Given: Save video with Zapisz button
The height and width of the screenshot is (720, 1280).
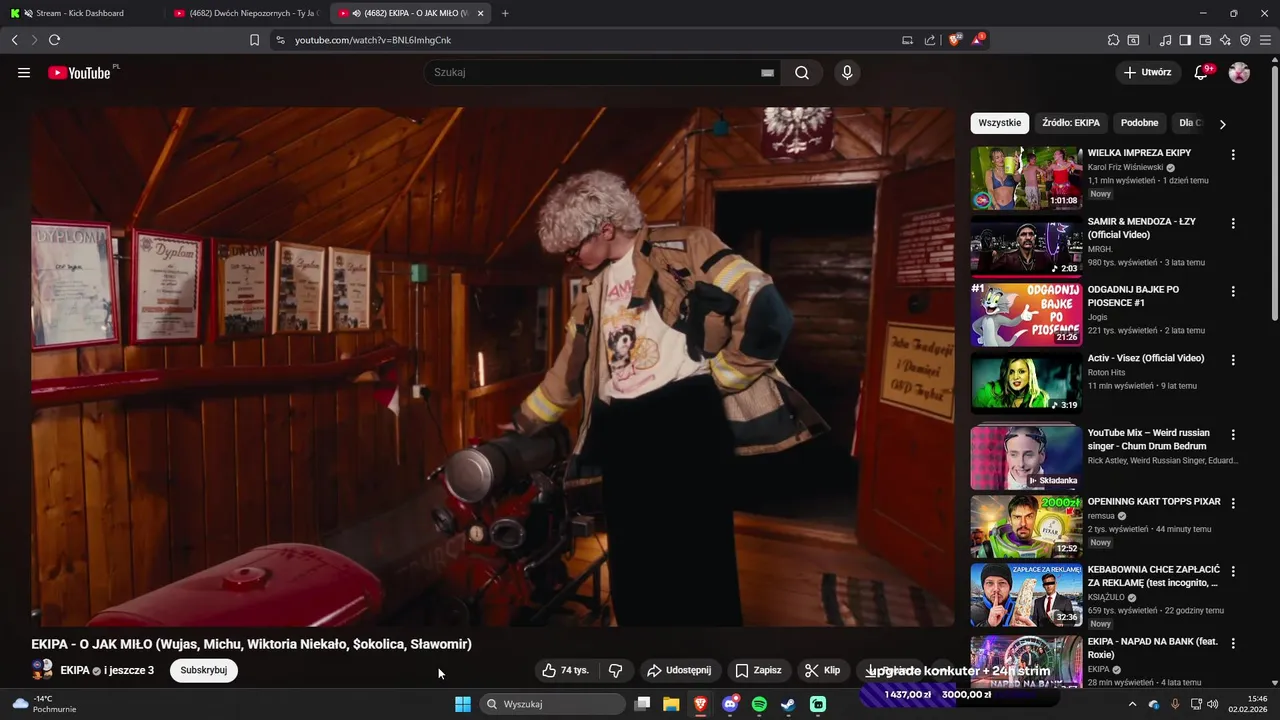Looking at the screenshot, I should point(758,670).
